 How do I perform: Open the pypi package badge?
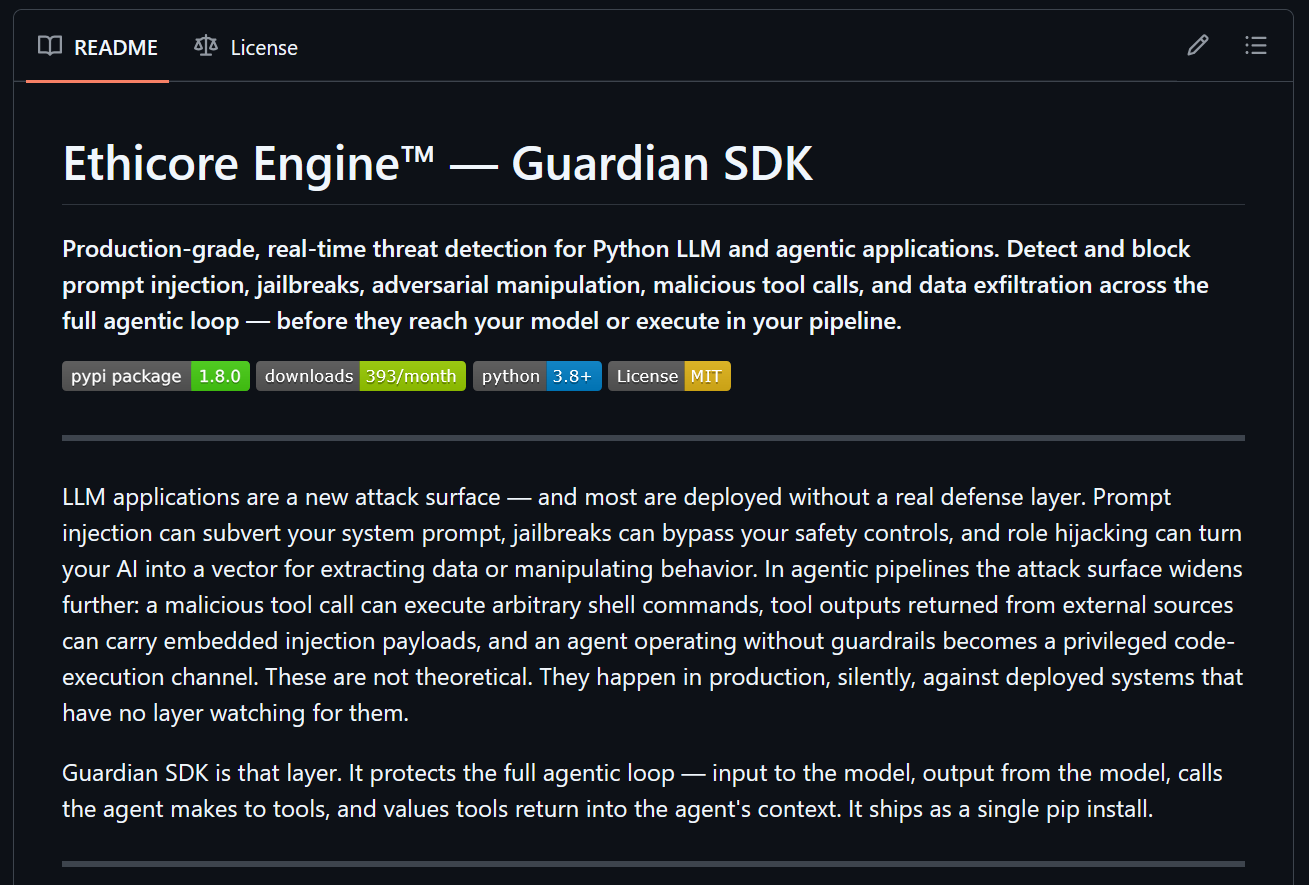[x=155, y=376]
